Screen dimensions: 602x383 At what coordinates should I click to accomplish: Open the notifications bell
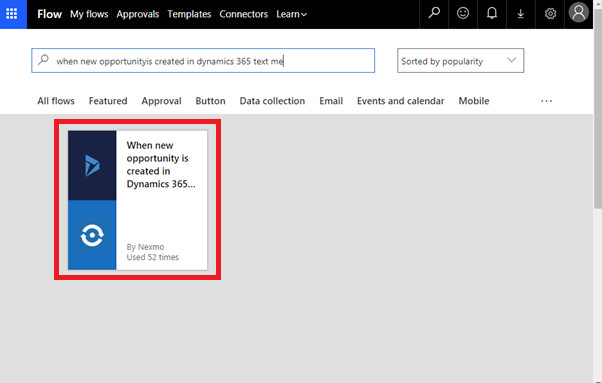tap(492, 13)
